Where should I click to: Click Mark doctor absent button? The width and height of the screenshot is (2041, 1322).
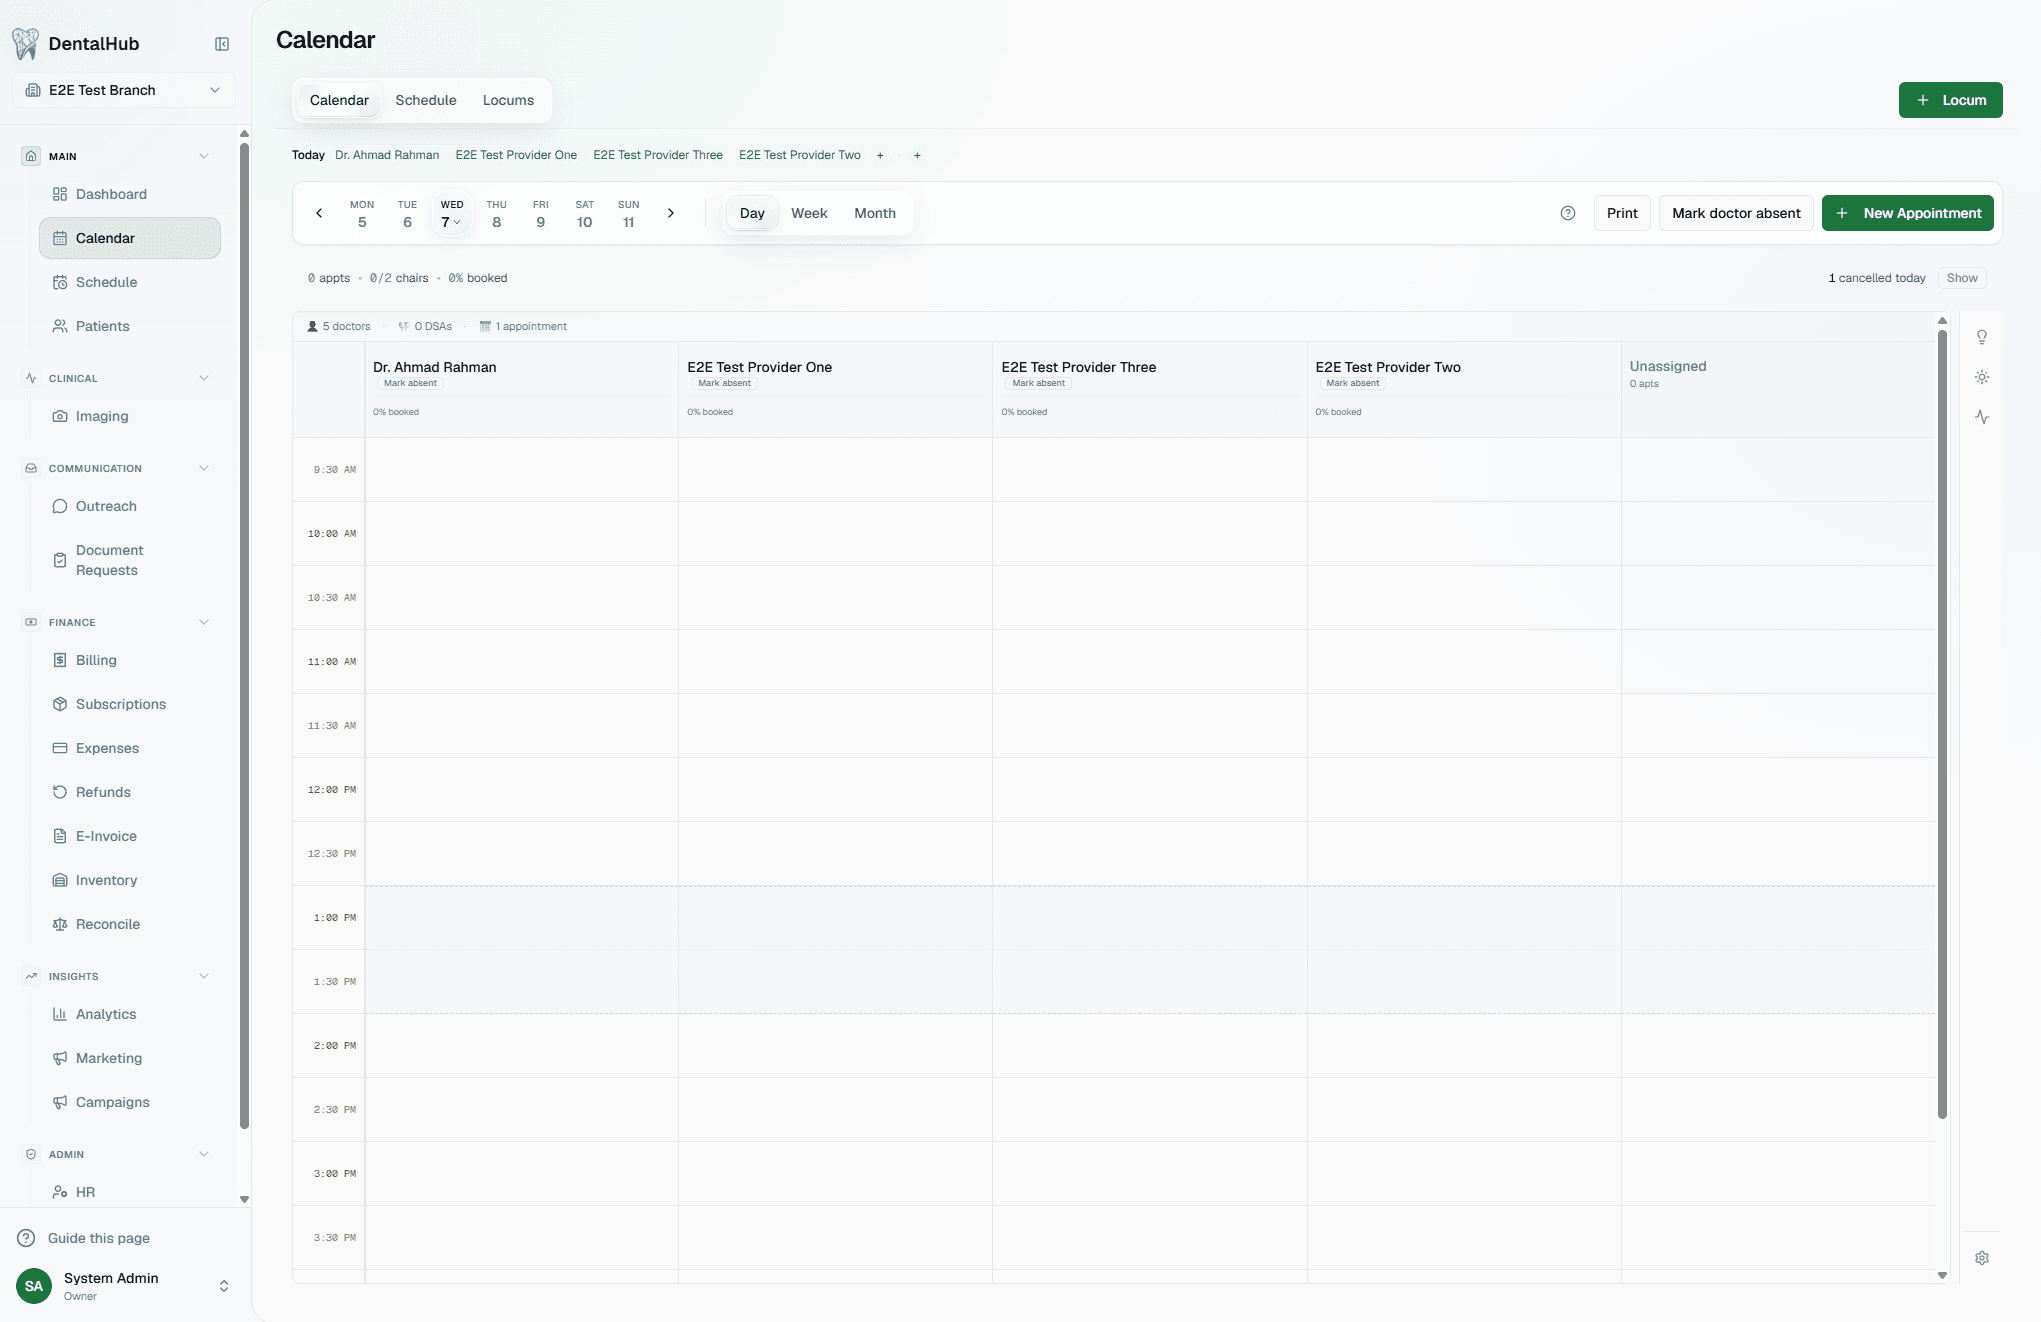click(x=1736, y=213)
